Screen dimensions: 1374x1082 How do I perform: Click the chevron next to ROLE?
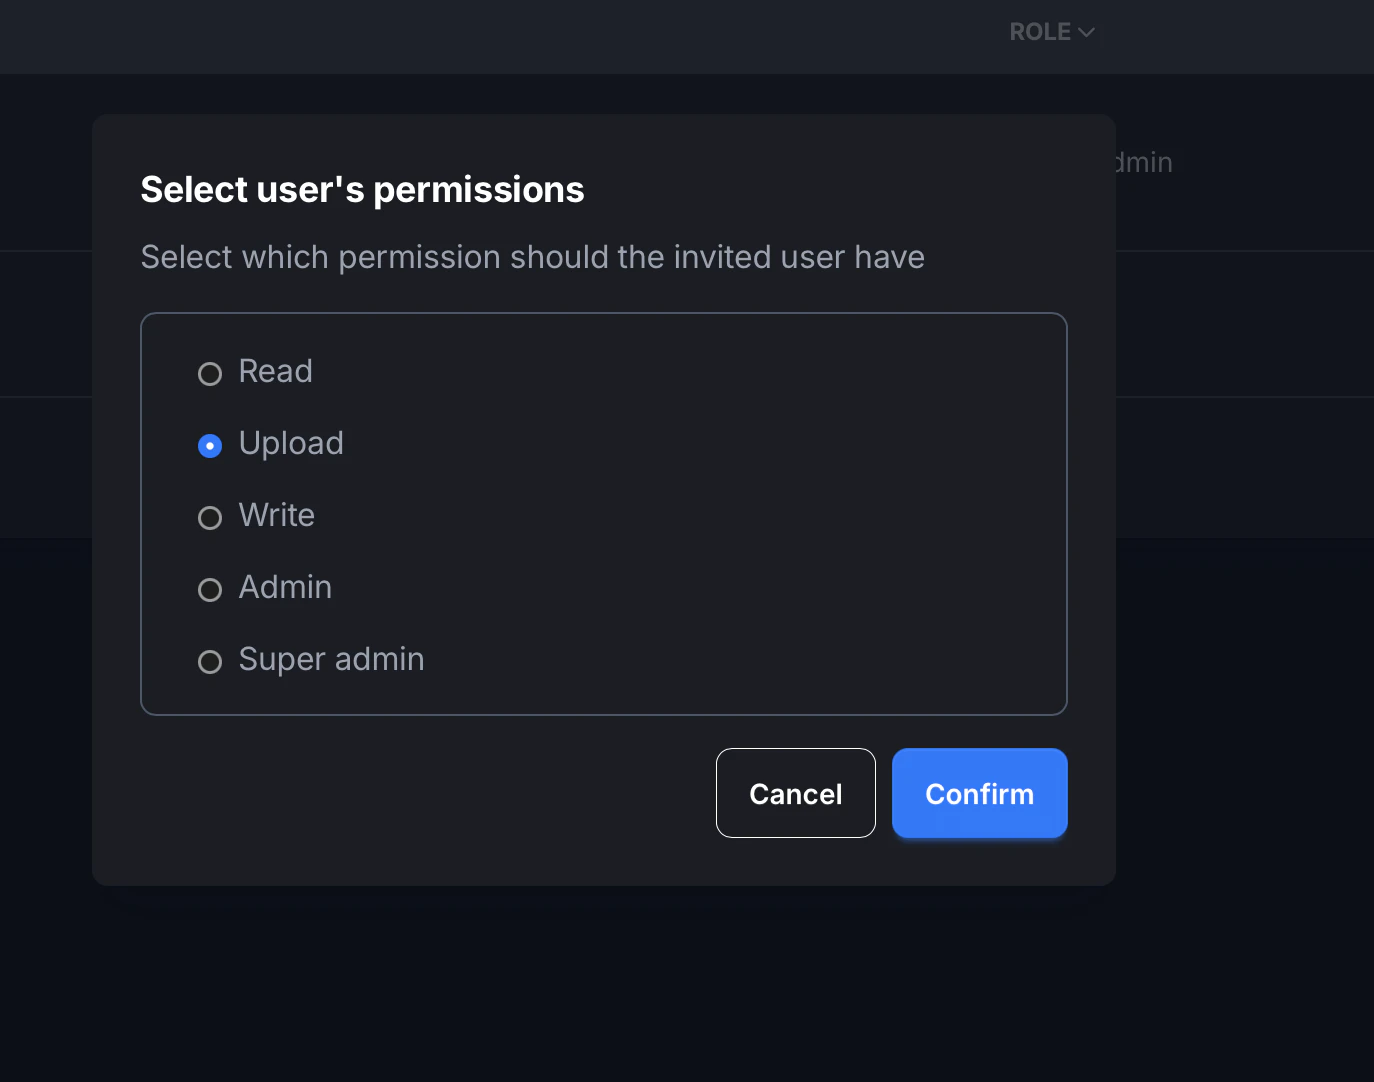coord(1087,31)
